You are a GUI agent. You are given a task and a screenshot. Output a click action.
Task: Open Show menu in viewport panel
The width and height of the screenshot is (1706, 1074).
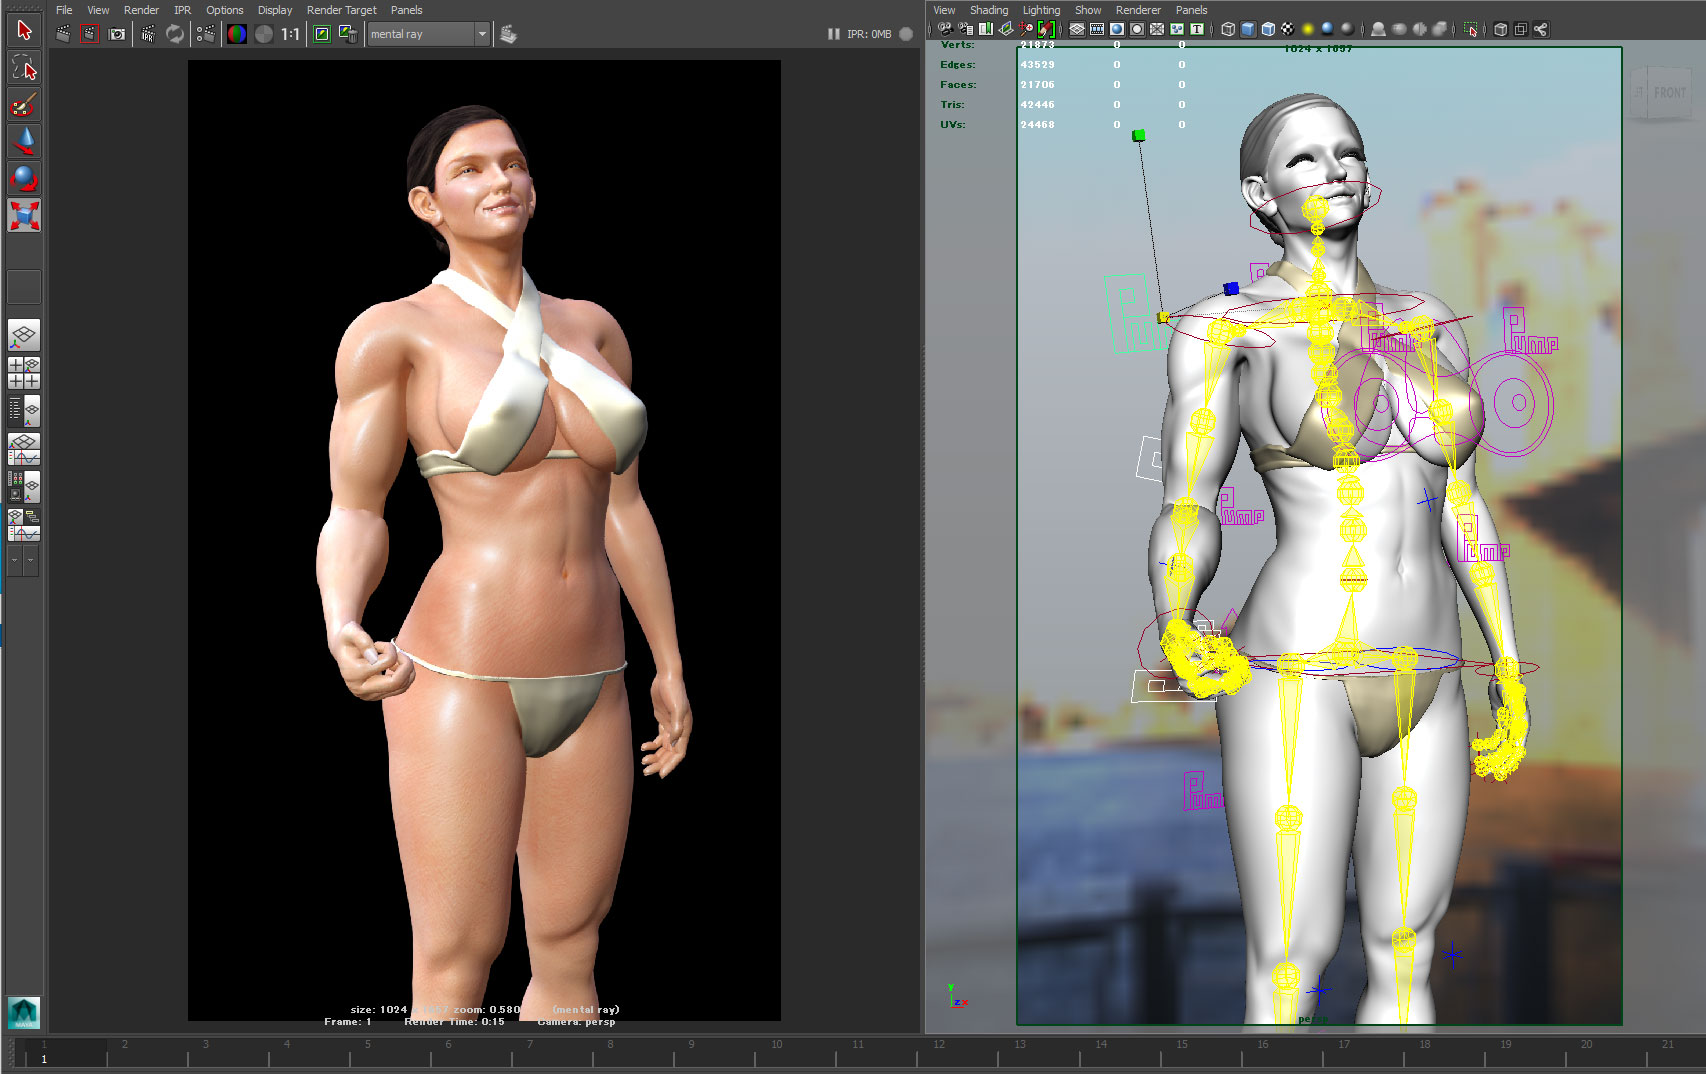[1088, 10]
